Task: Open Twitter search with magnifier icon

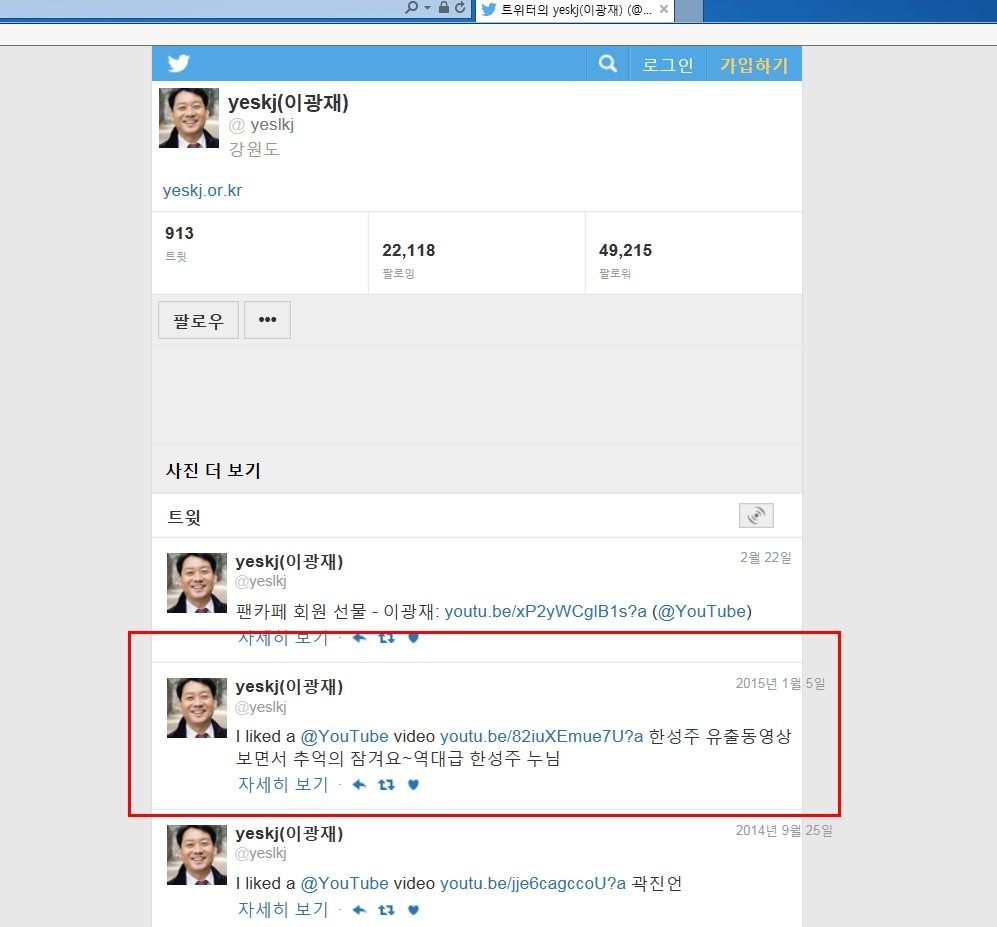Action: click(x=607, y=64)
